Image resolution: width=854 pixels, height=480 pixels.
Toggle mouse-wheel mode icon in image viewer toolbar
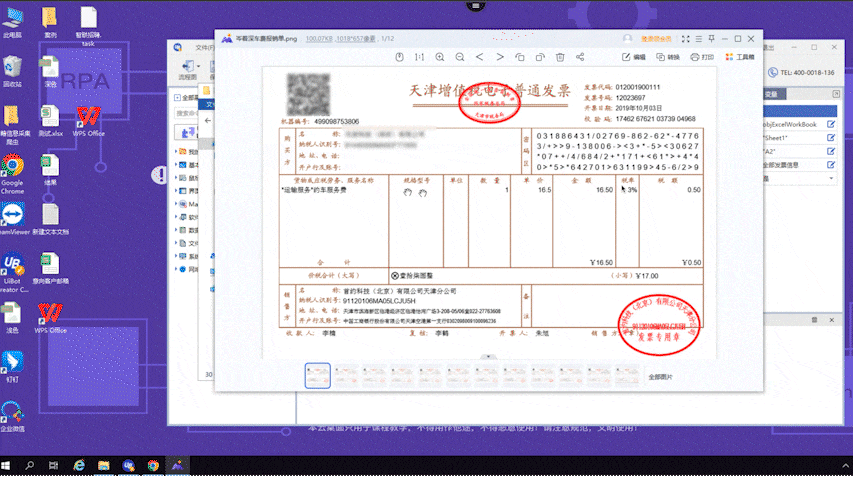coord(399,57)
